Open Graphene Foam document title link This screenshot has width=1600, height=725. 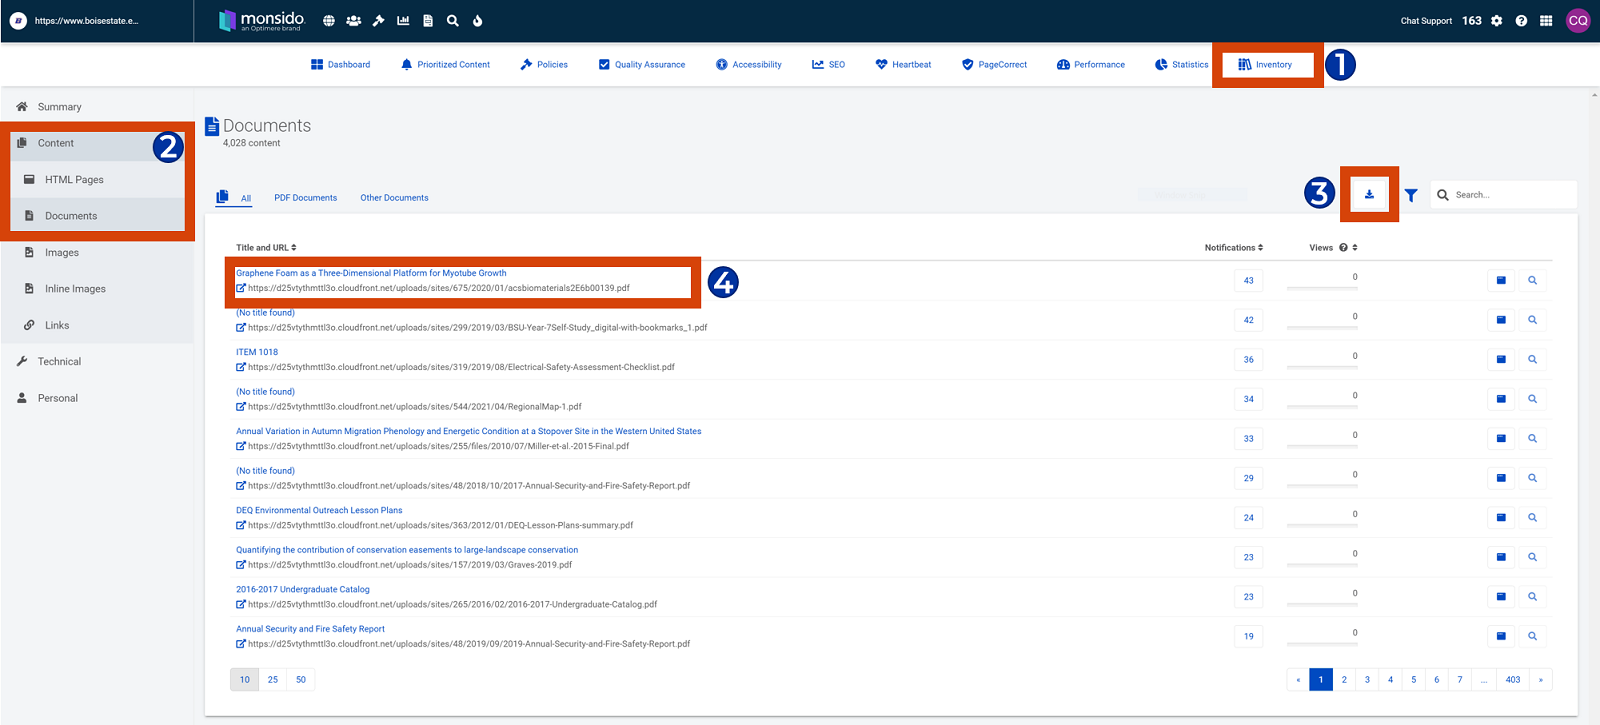click(371, 273)
